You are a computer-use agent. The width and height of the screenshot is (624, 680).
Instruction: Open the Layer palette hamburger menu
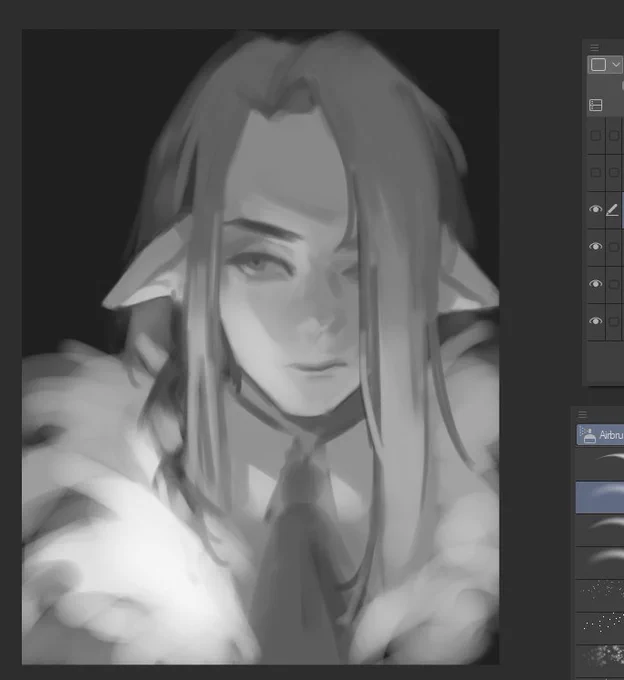point(595,47)
